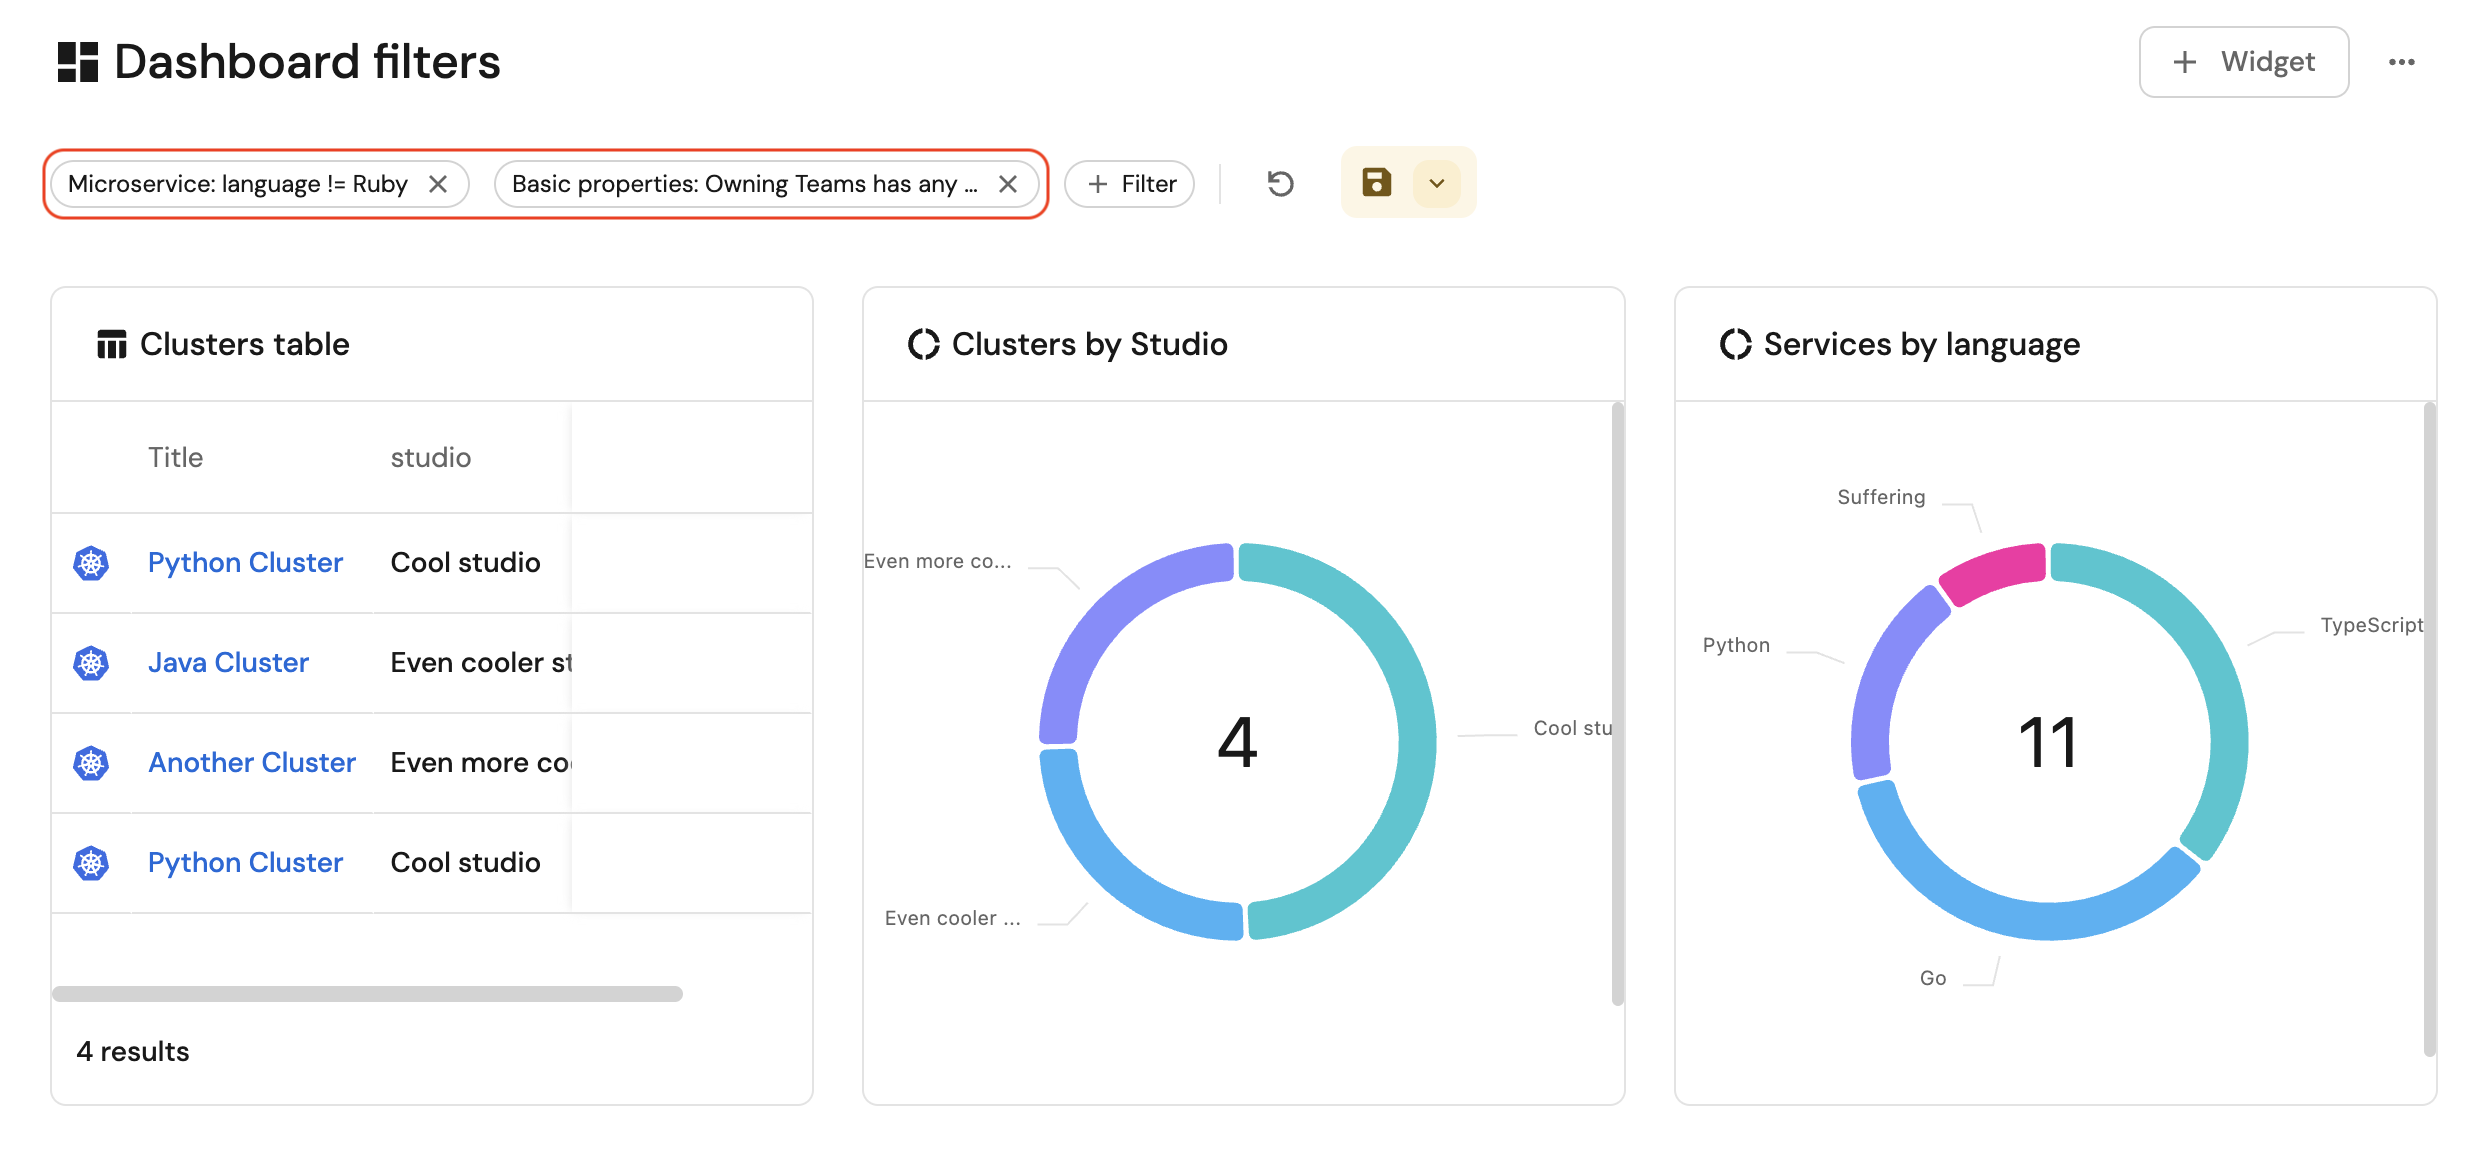Click the Clusters table horizontal scrollbar
The width and height of the screenshot is (2482, 1150).
click(x=367, y=993)
